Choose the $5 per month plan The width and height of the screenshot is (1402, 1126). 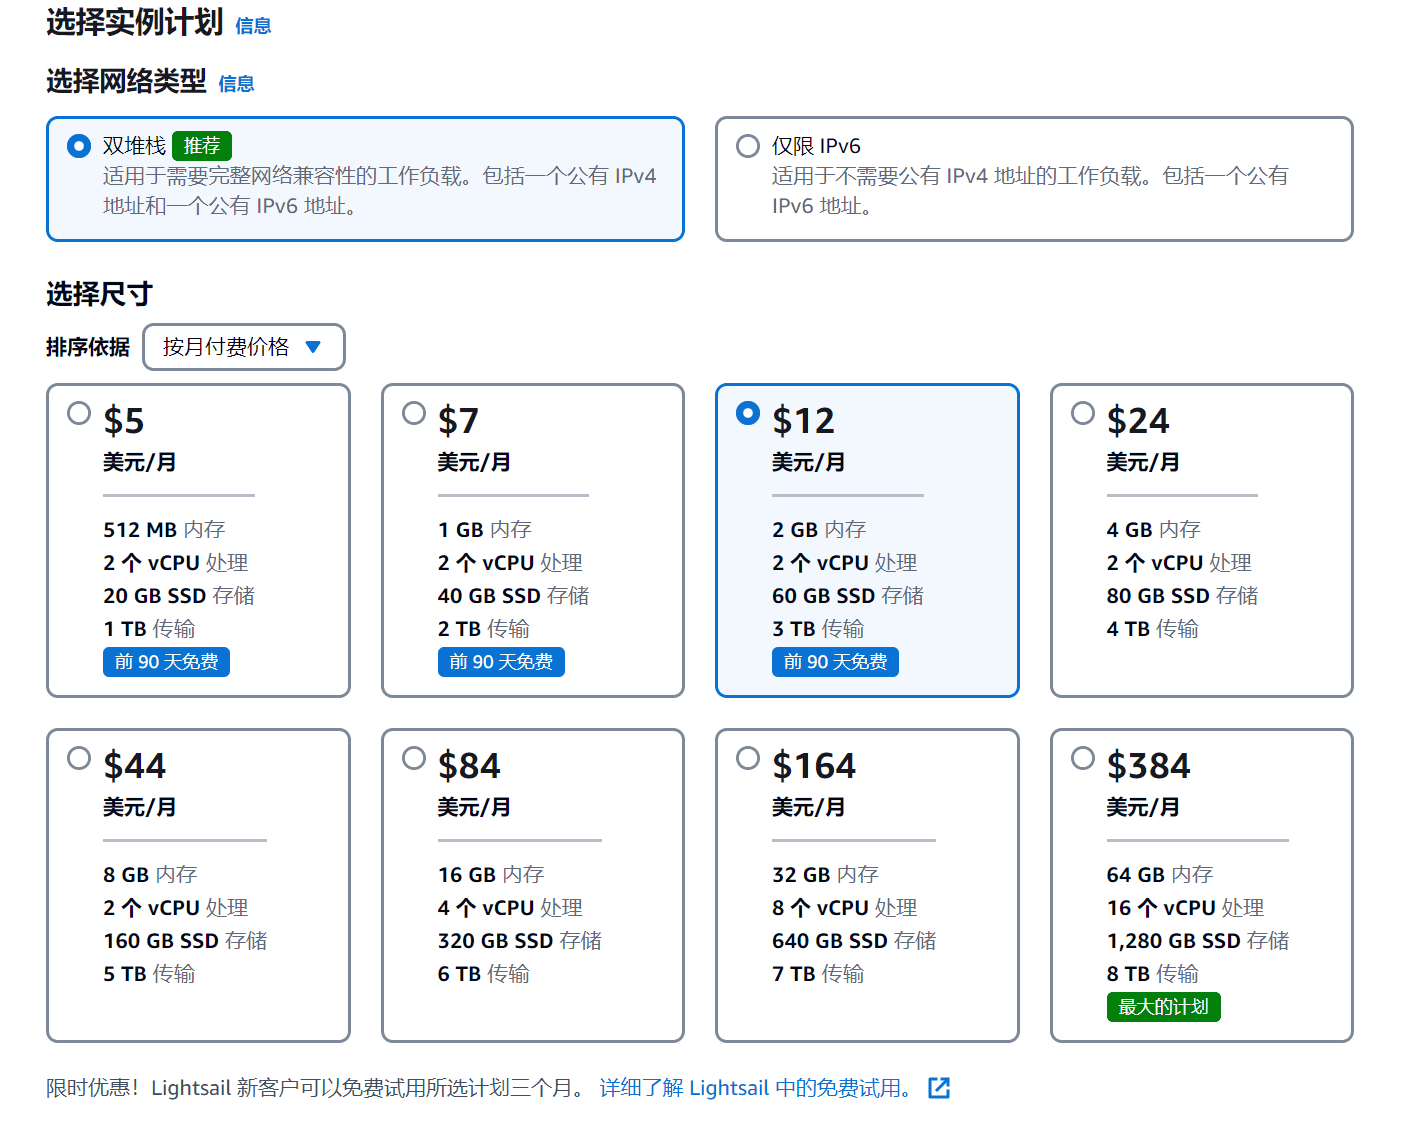click(79, 413)
